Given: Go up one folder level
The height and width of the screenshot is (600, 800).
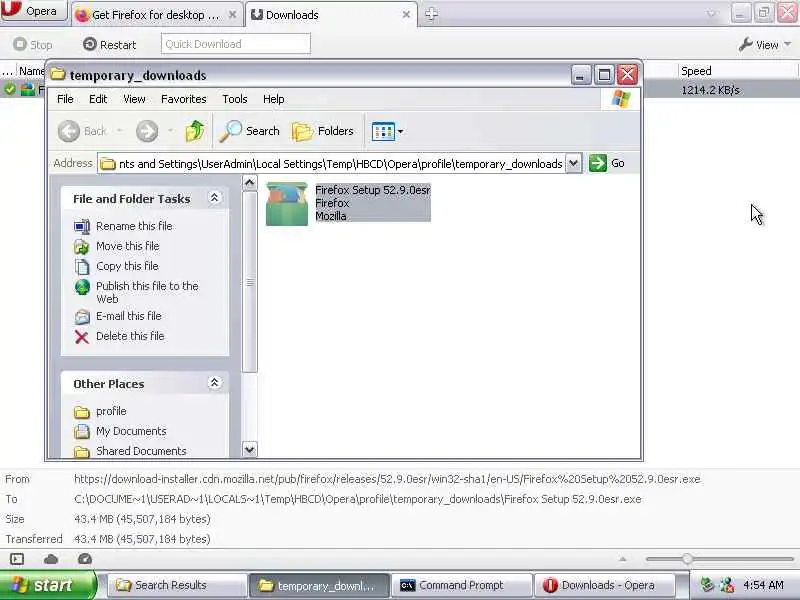Looking at the screenshot, I should pyautogui.click(x=195, y=131).
